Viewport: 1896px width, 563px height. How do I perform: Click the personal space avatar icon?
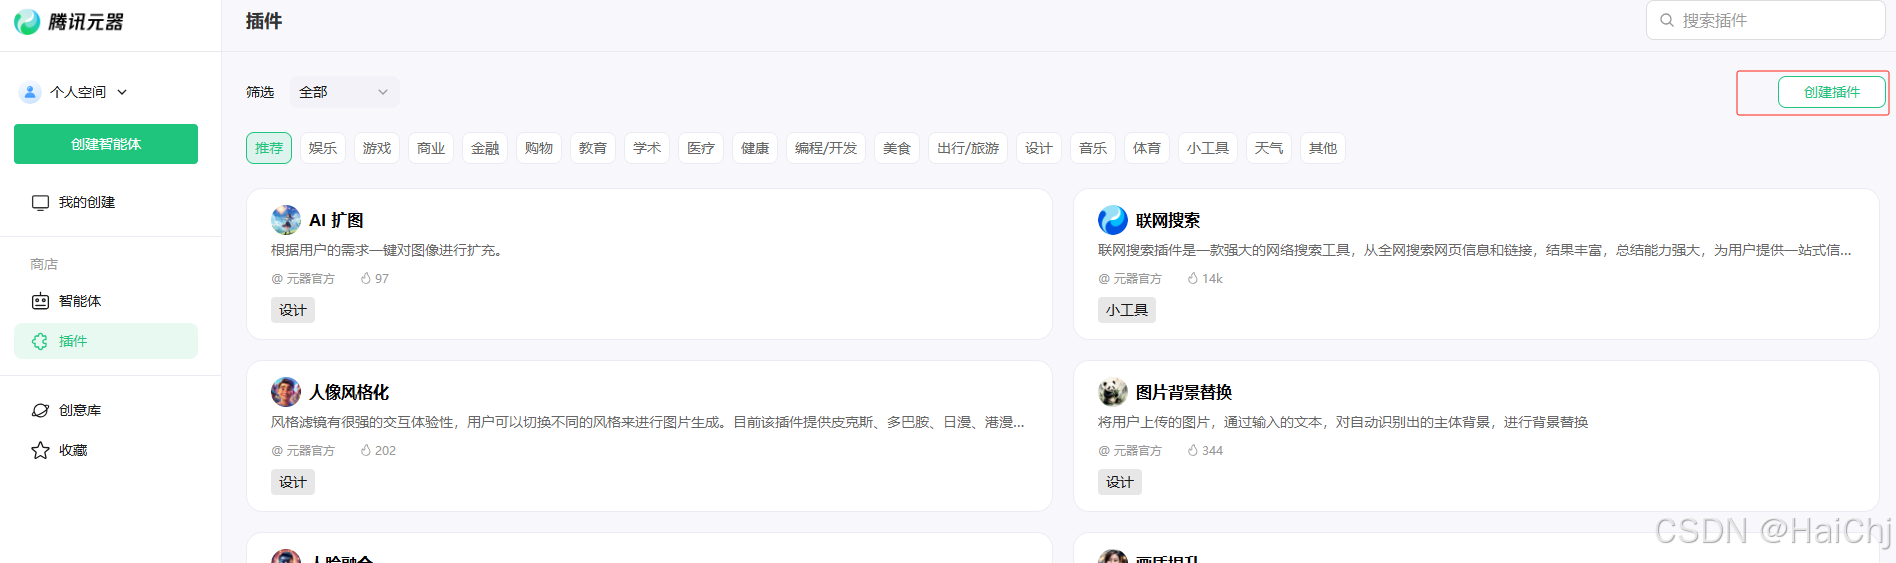pyautogui.click(x=30, y=92)
